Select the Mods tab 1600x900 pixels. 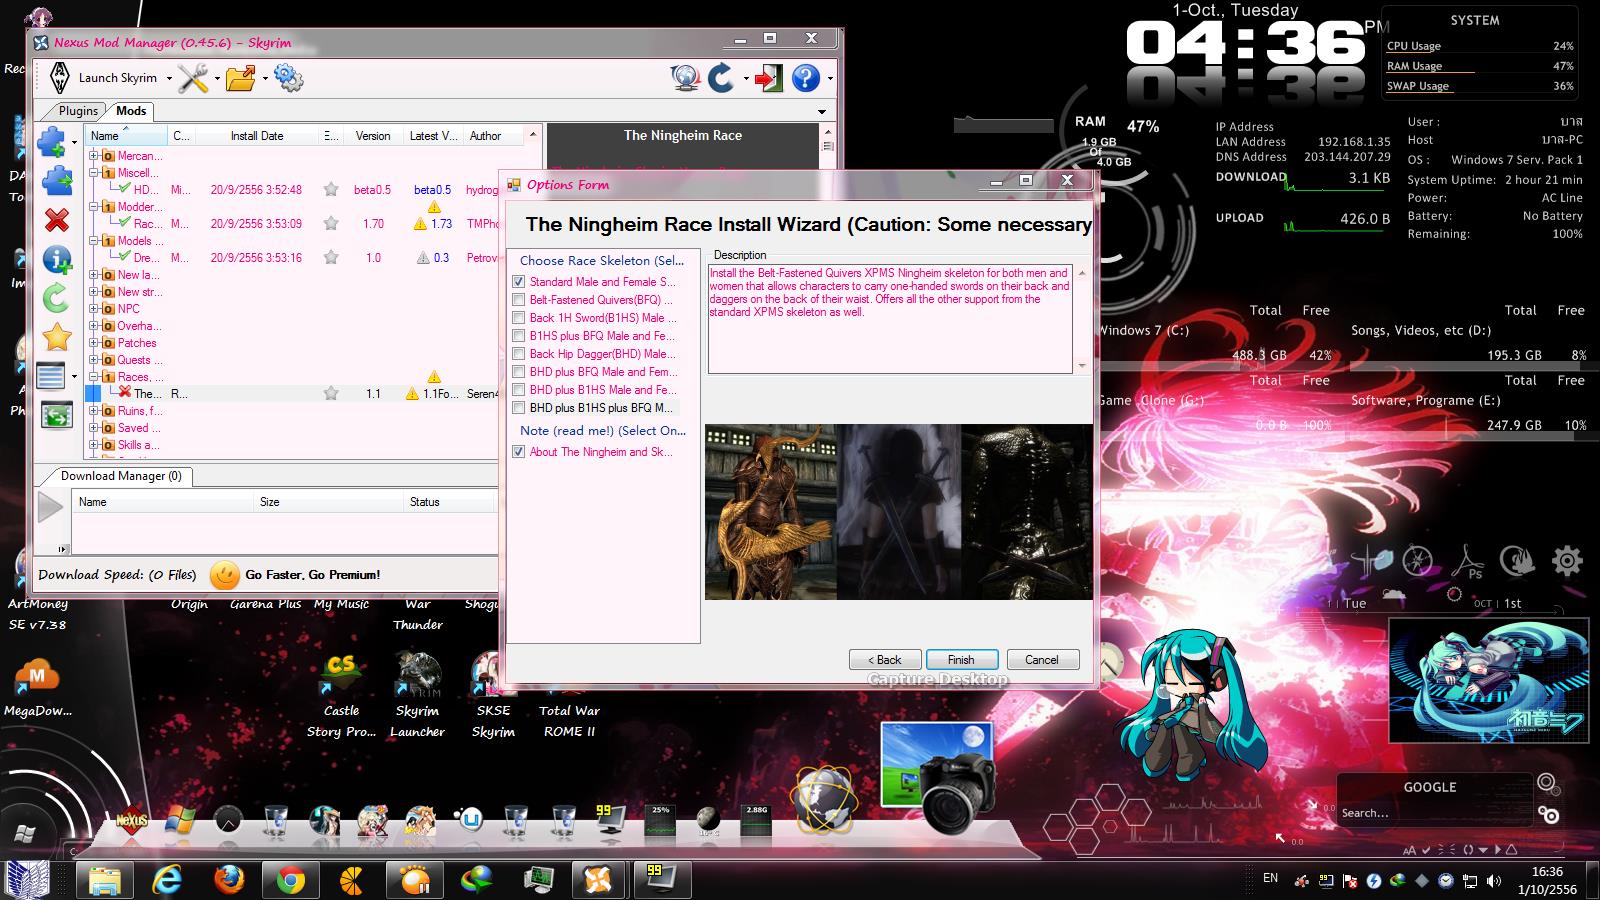click(131, 111)
